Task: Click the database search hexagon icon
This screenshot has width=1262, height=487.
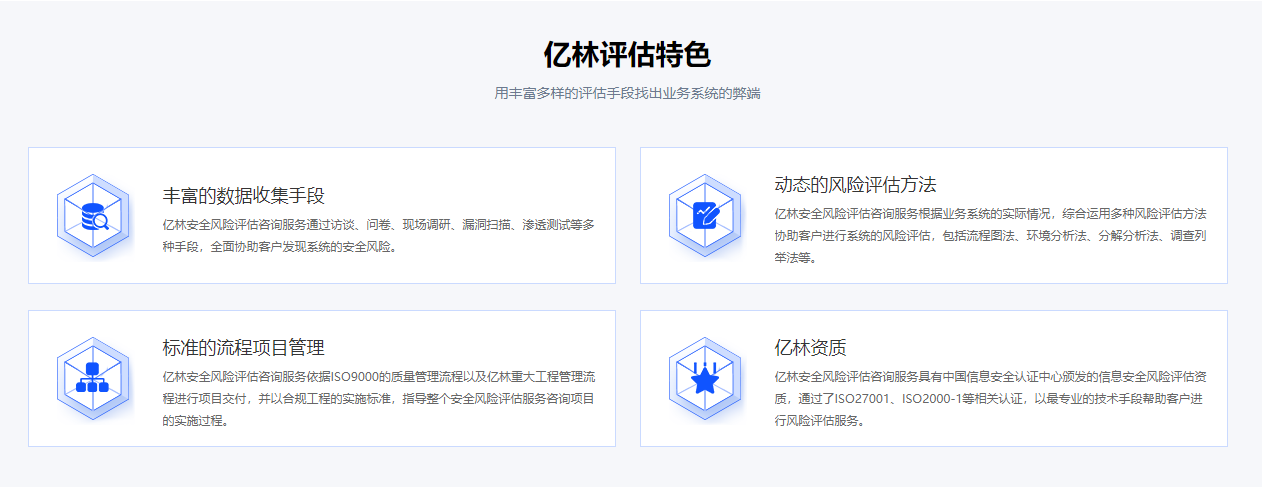Action: (x=93, y=215)
